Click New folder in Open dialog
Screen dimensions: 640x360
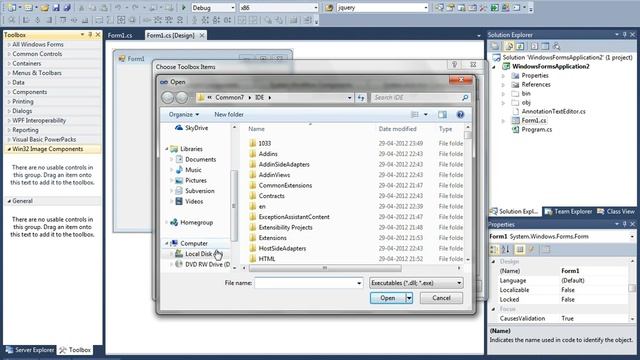229,115
